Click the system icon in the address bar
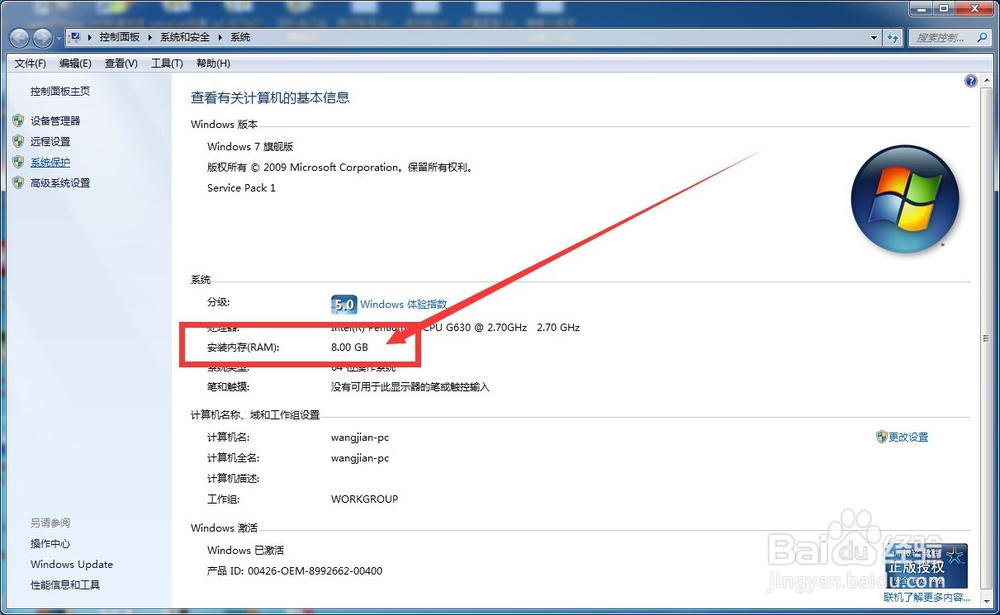Viewport: 1000px width, 615px height. [76, 37]
